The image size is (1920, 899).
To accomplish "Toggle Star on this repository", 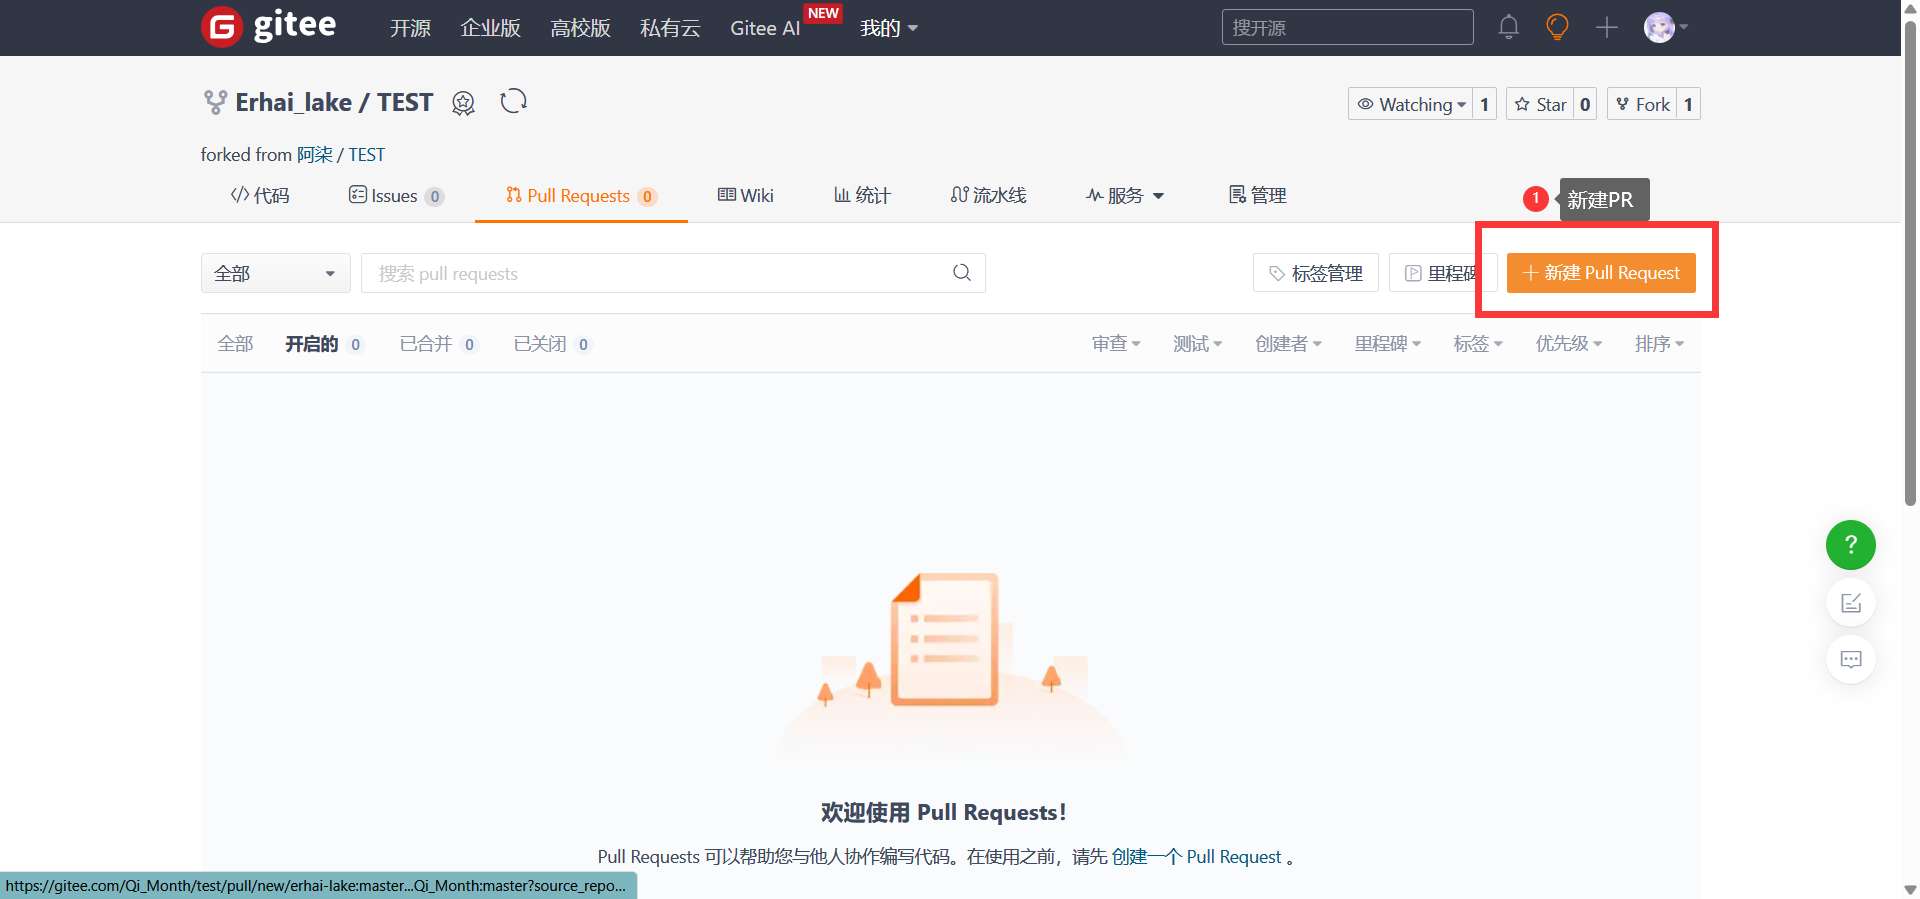I will [1540, 104].
